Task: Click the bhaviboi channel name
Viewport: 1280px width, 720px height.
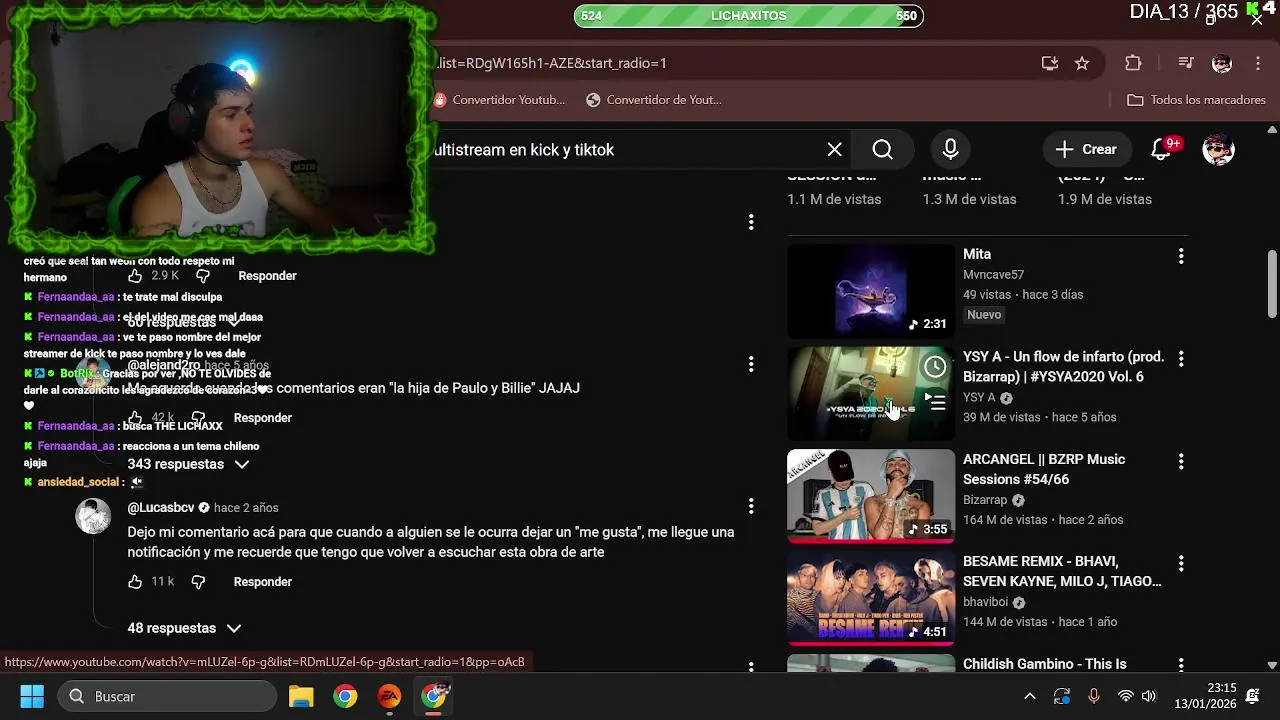Action: pyautogui.click(x=985, y=602)
